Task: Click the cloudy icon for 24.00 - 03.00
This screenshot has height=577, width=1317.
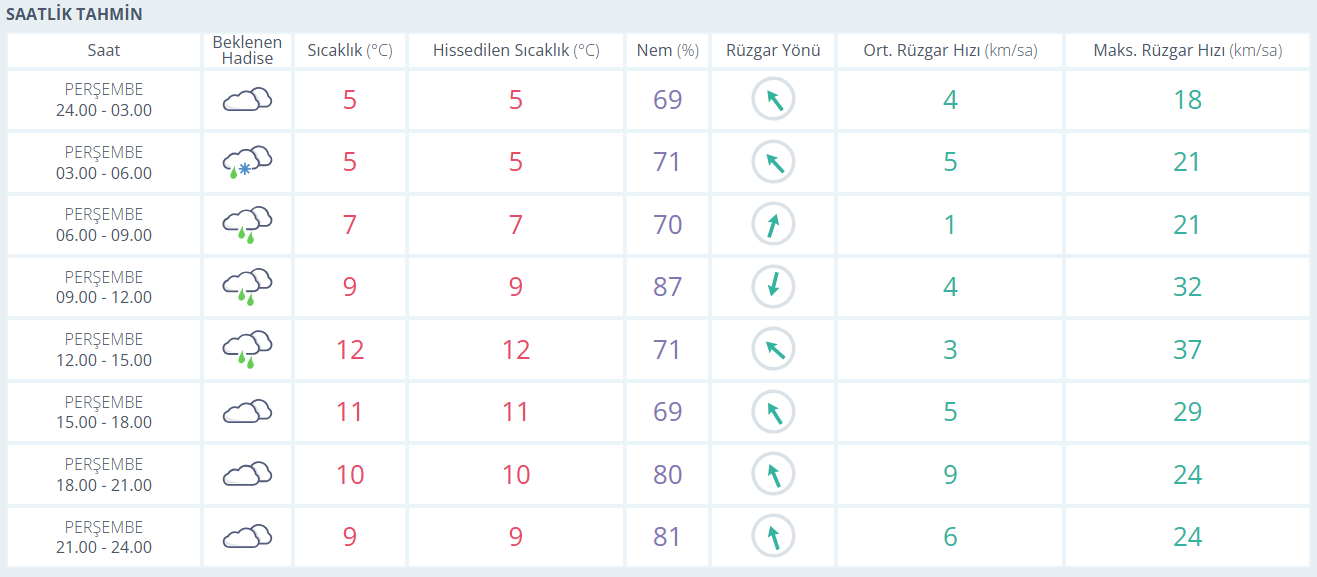Action: coord(247,99)
